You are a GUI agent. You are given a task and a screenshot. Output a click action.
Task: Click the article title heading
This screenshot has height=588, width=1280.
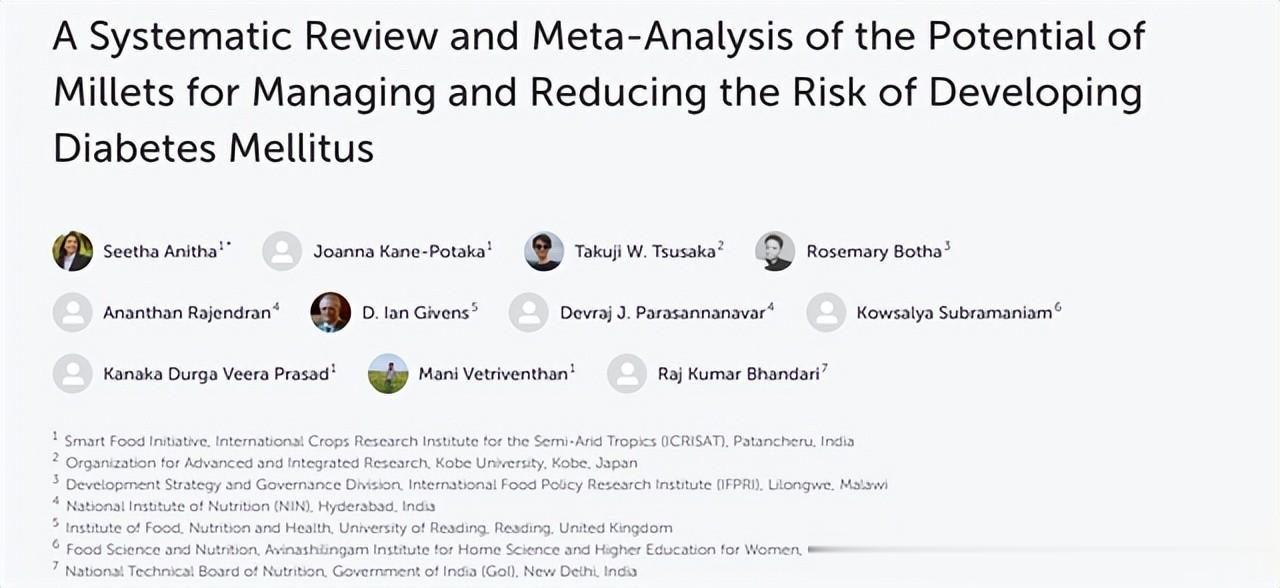click(598, 92)
